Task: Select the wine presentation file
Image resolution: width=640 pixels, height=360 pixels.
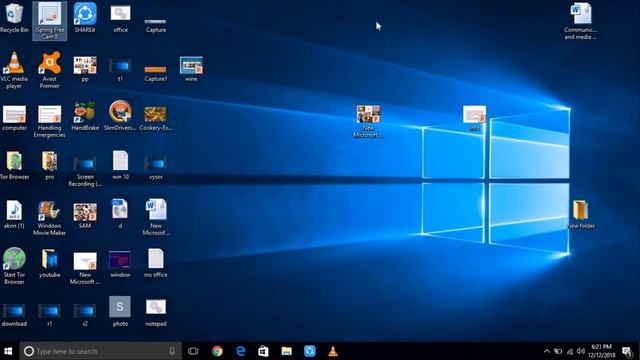Action: (191, 69)
